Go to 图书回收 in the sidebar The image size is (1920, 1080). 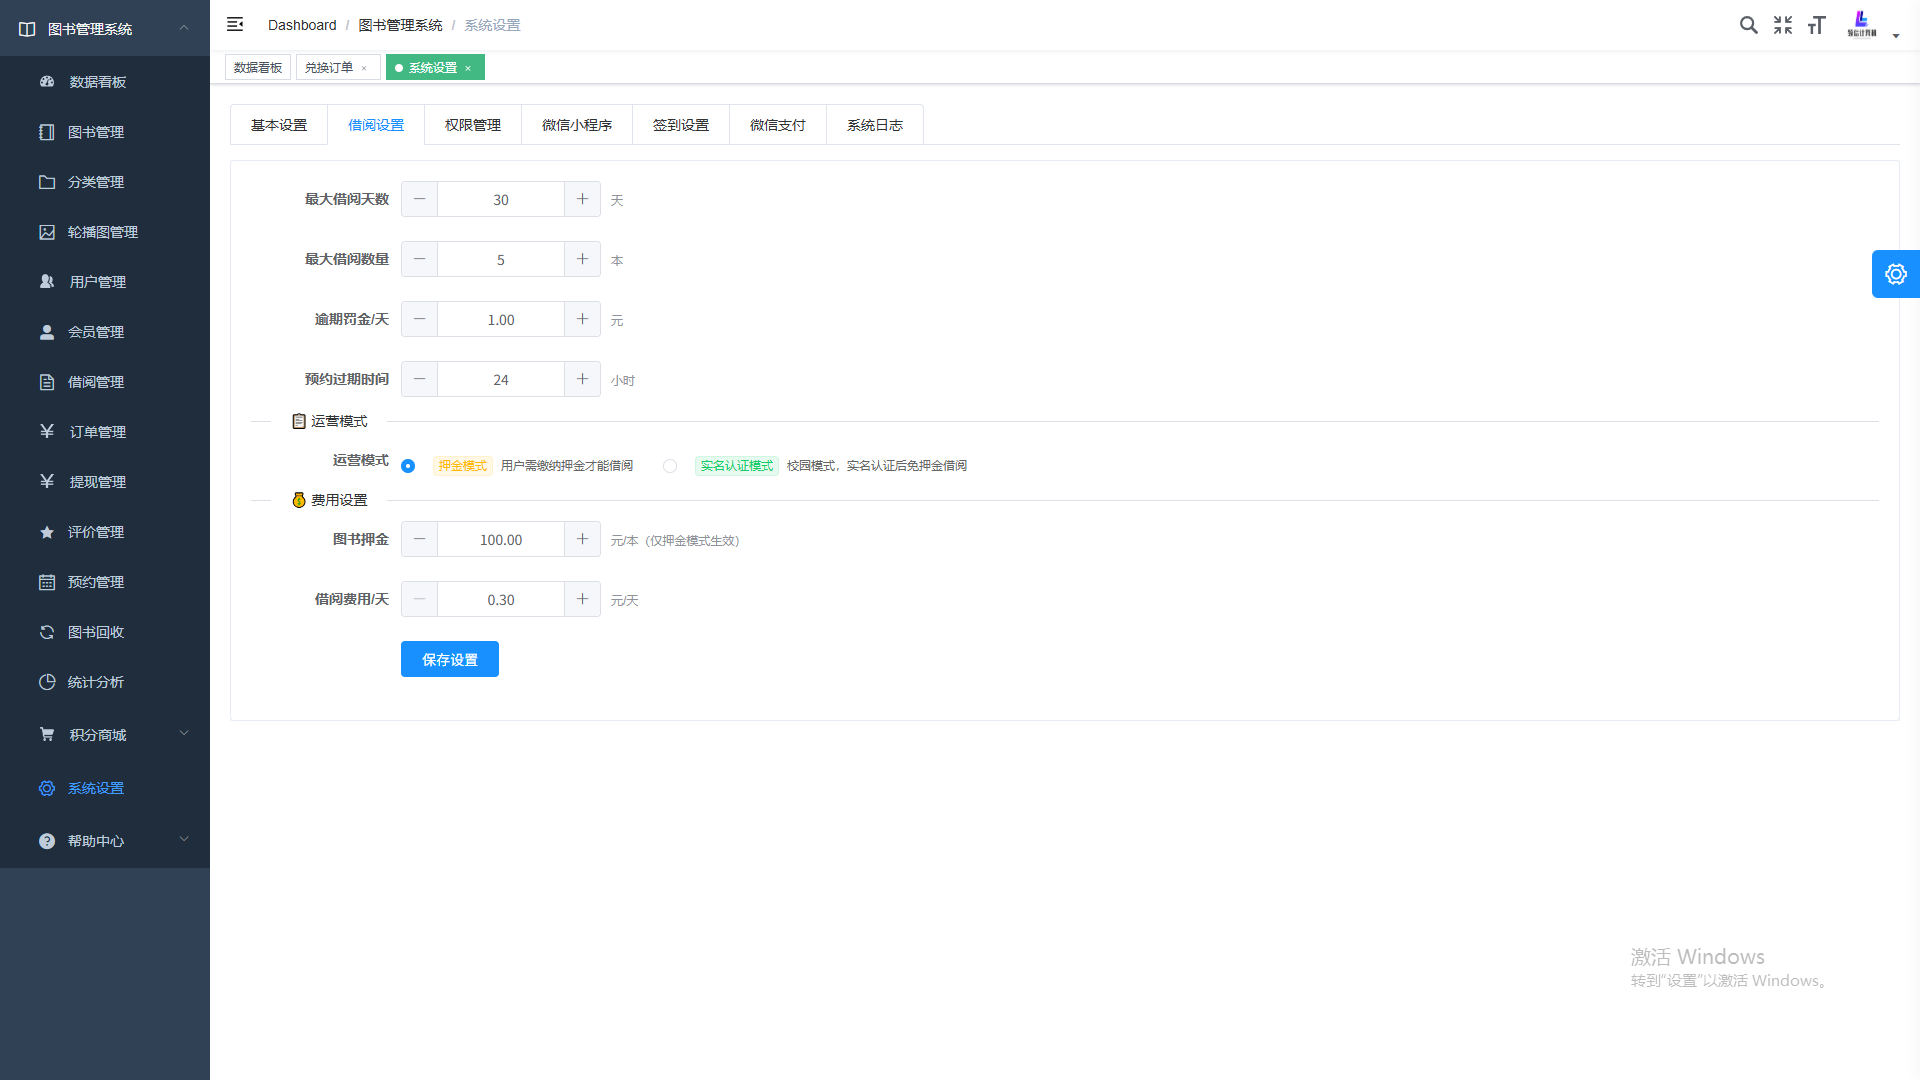coord(95,632)
